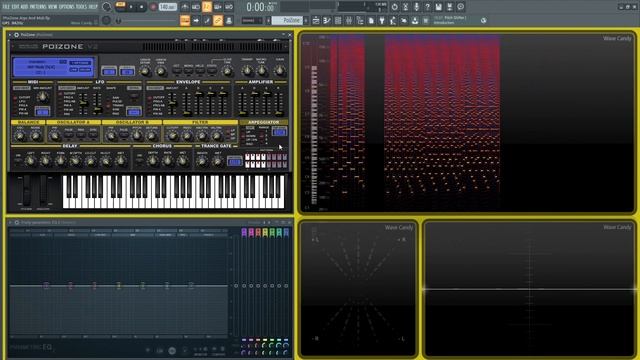640x360 pixels.
Task: Toggle the Chorus ON switch
Action: pos(140,160)
